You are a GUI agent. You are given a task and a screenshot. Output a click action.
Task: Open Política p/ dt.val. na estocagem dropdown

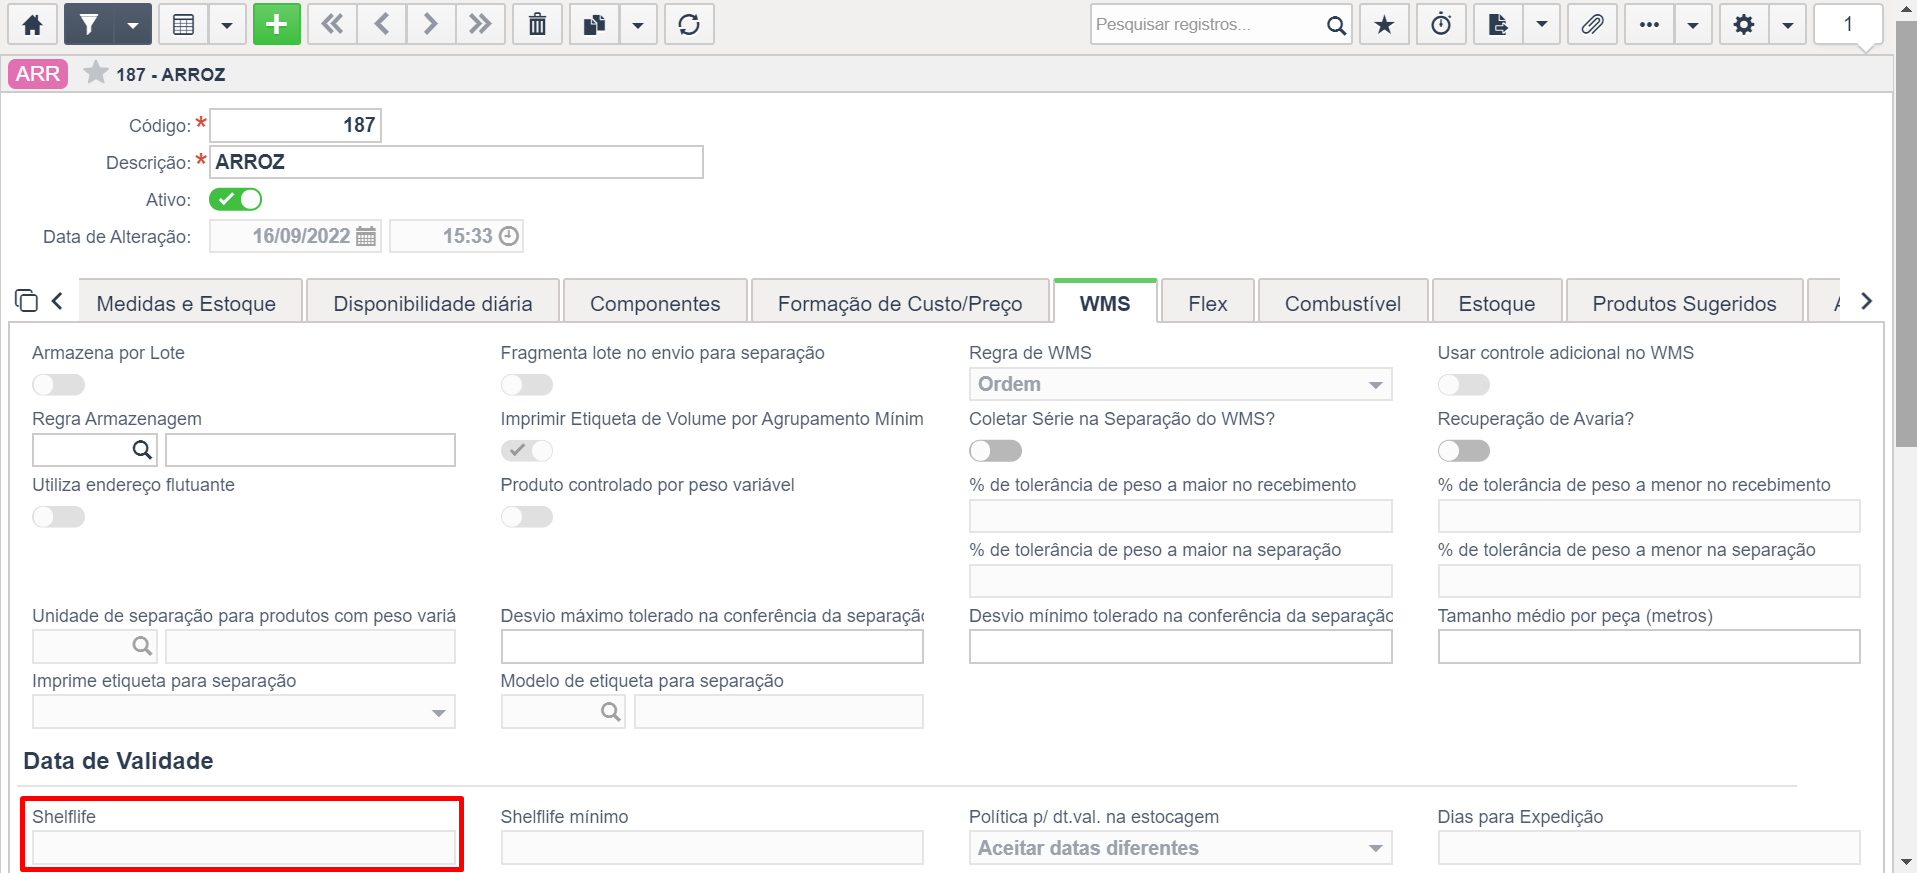point(1180,848)
